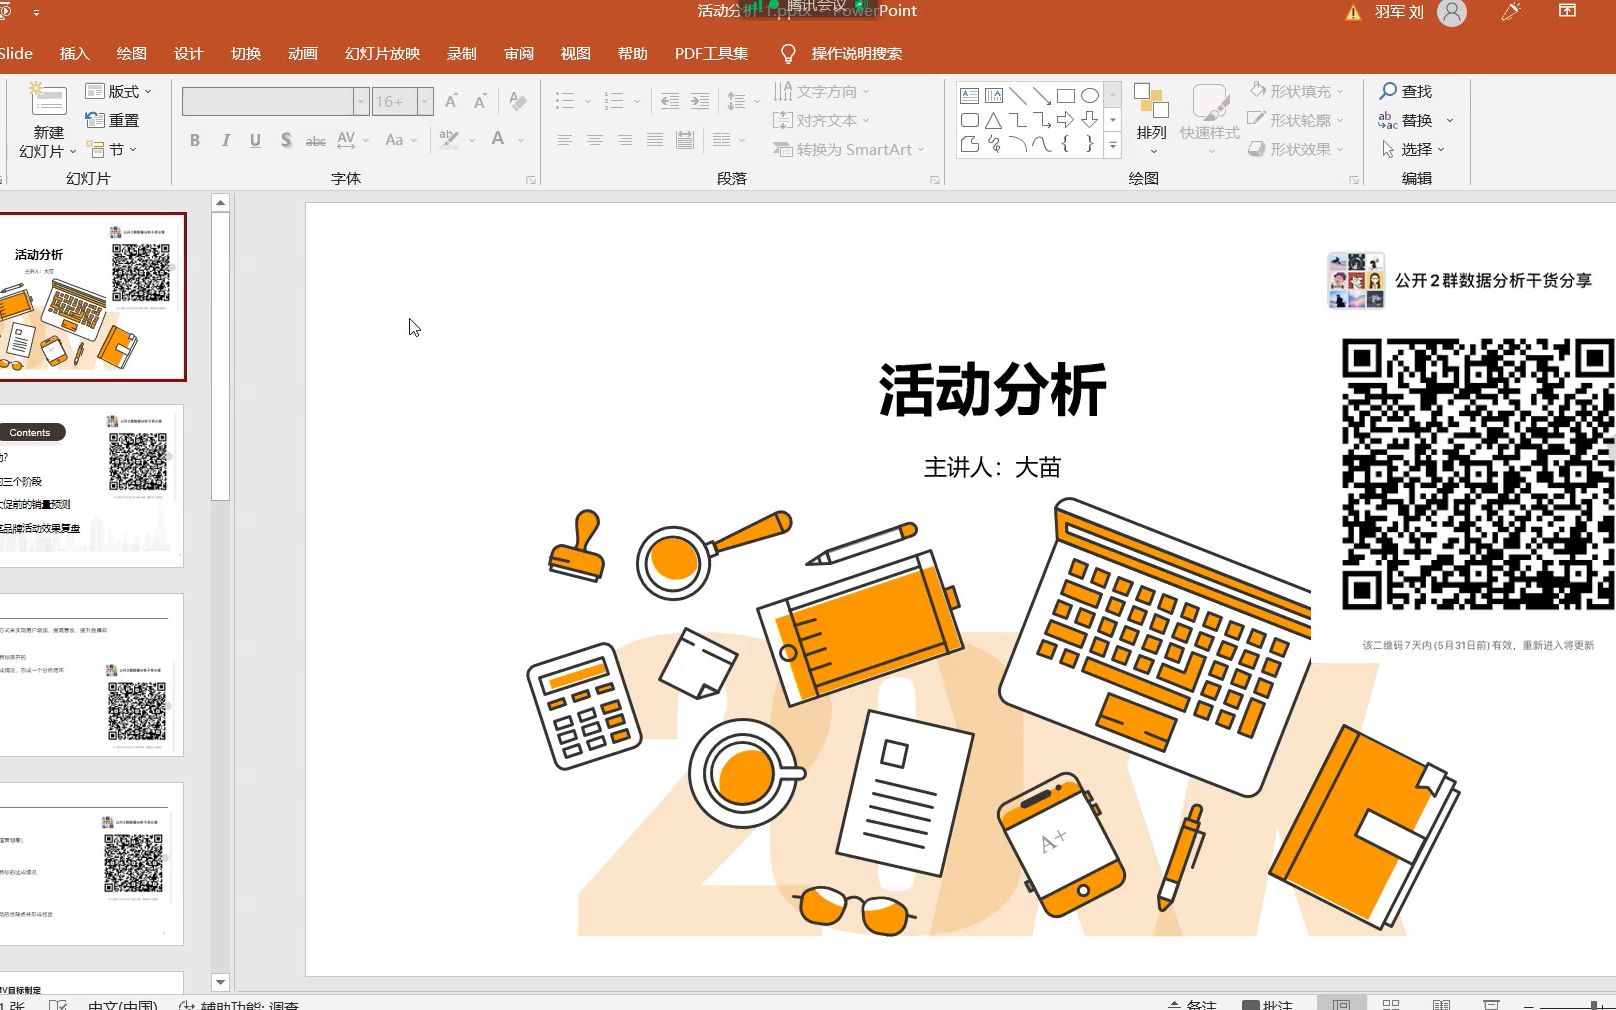
Task: Clear all formatting with eraser icon
Action: (517, 101)
